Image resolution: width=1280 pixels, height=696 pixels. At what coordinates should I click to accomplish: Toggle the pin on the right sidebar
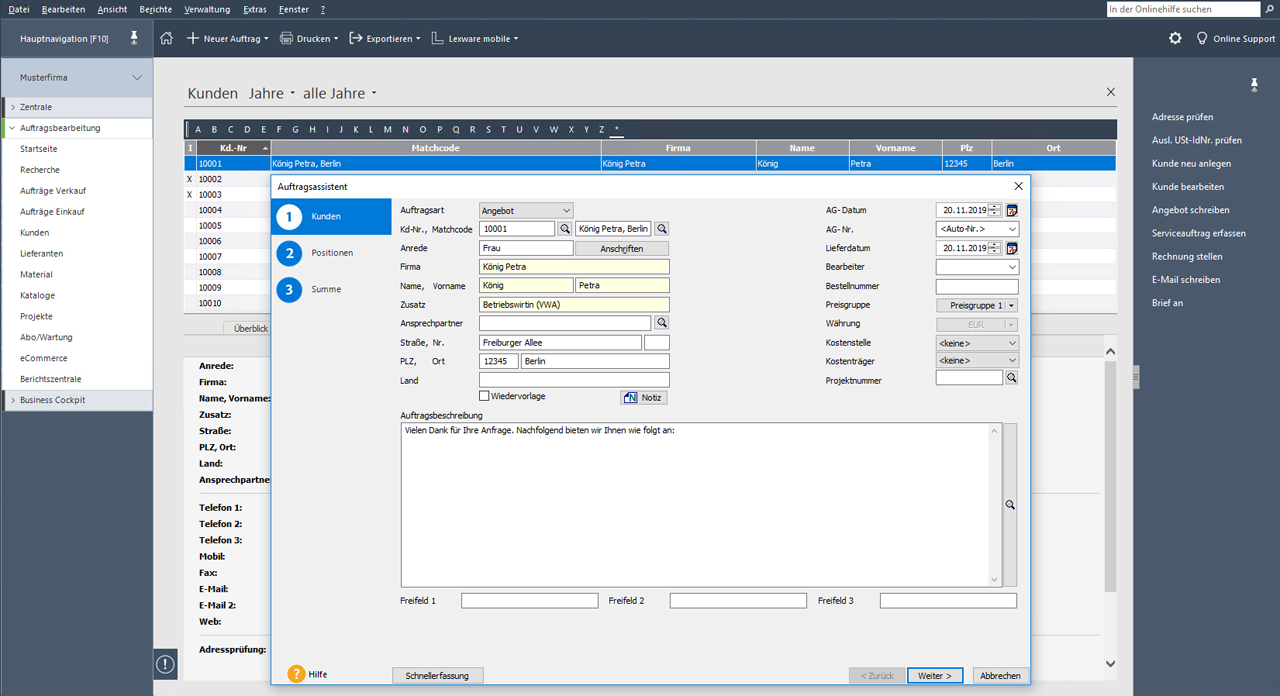coord(1254,84)
